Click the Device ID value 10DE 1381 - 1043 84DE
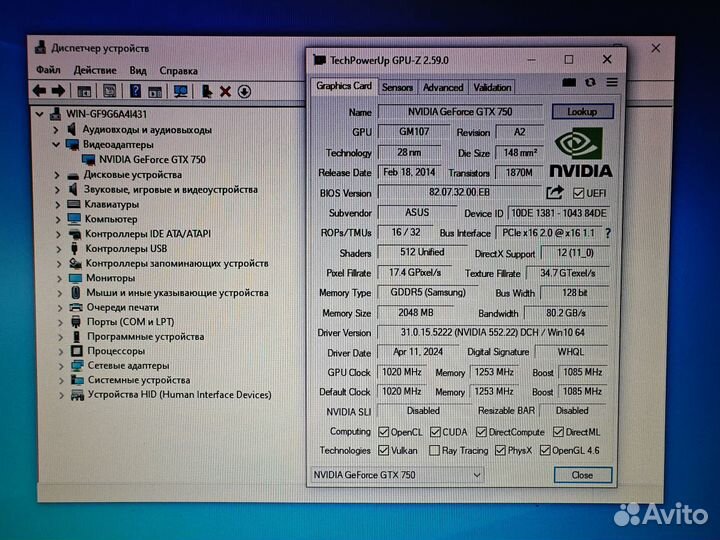Screen dimensions: 720x540 point(558,213)
